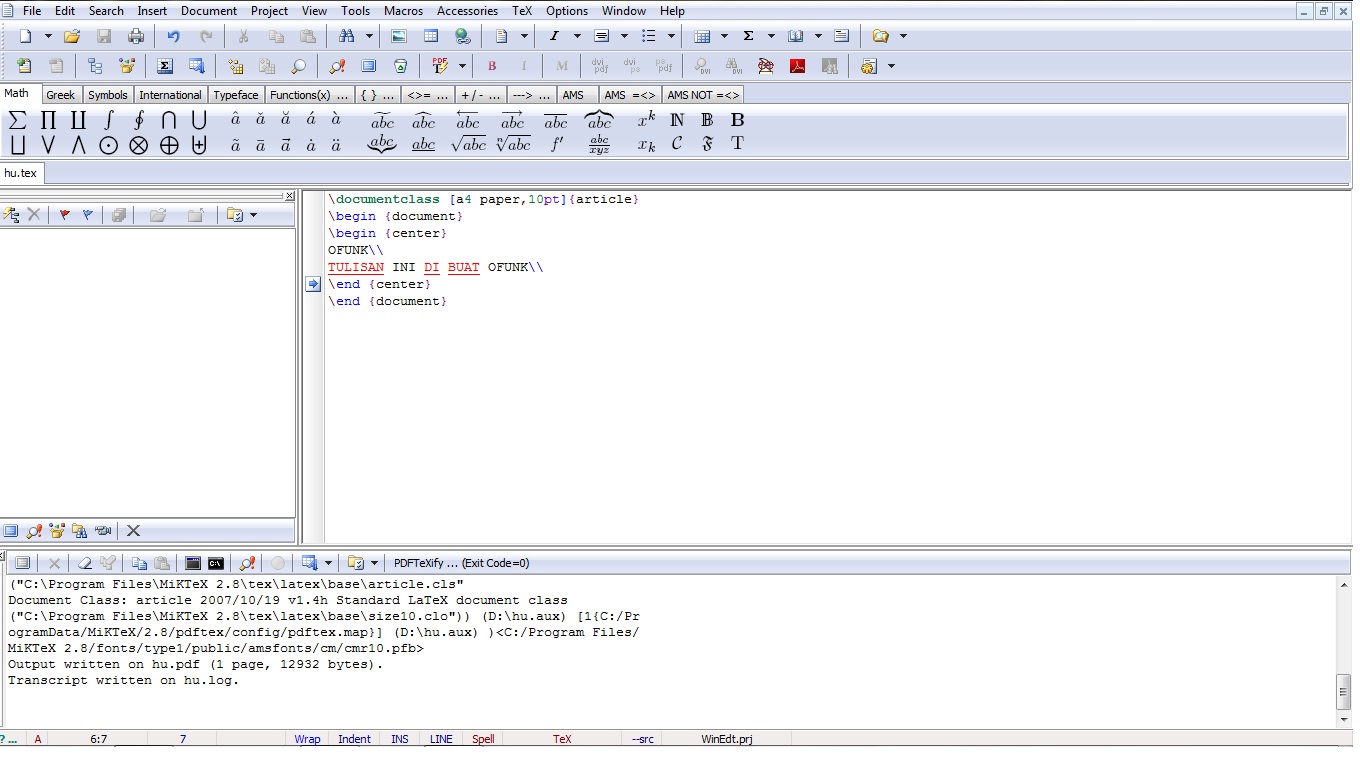Open the Acrobat PDF viewer icon
This screenshot has height=768, width=1360.
pyautogui.click(x=797, y=66)
